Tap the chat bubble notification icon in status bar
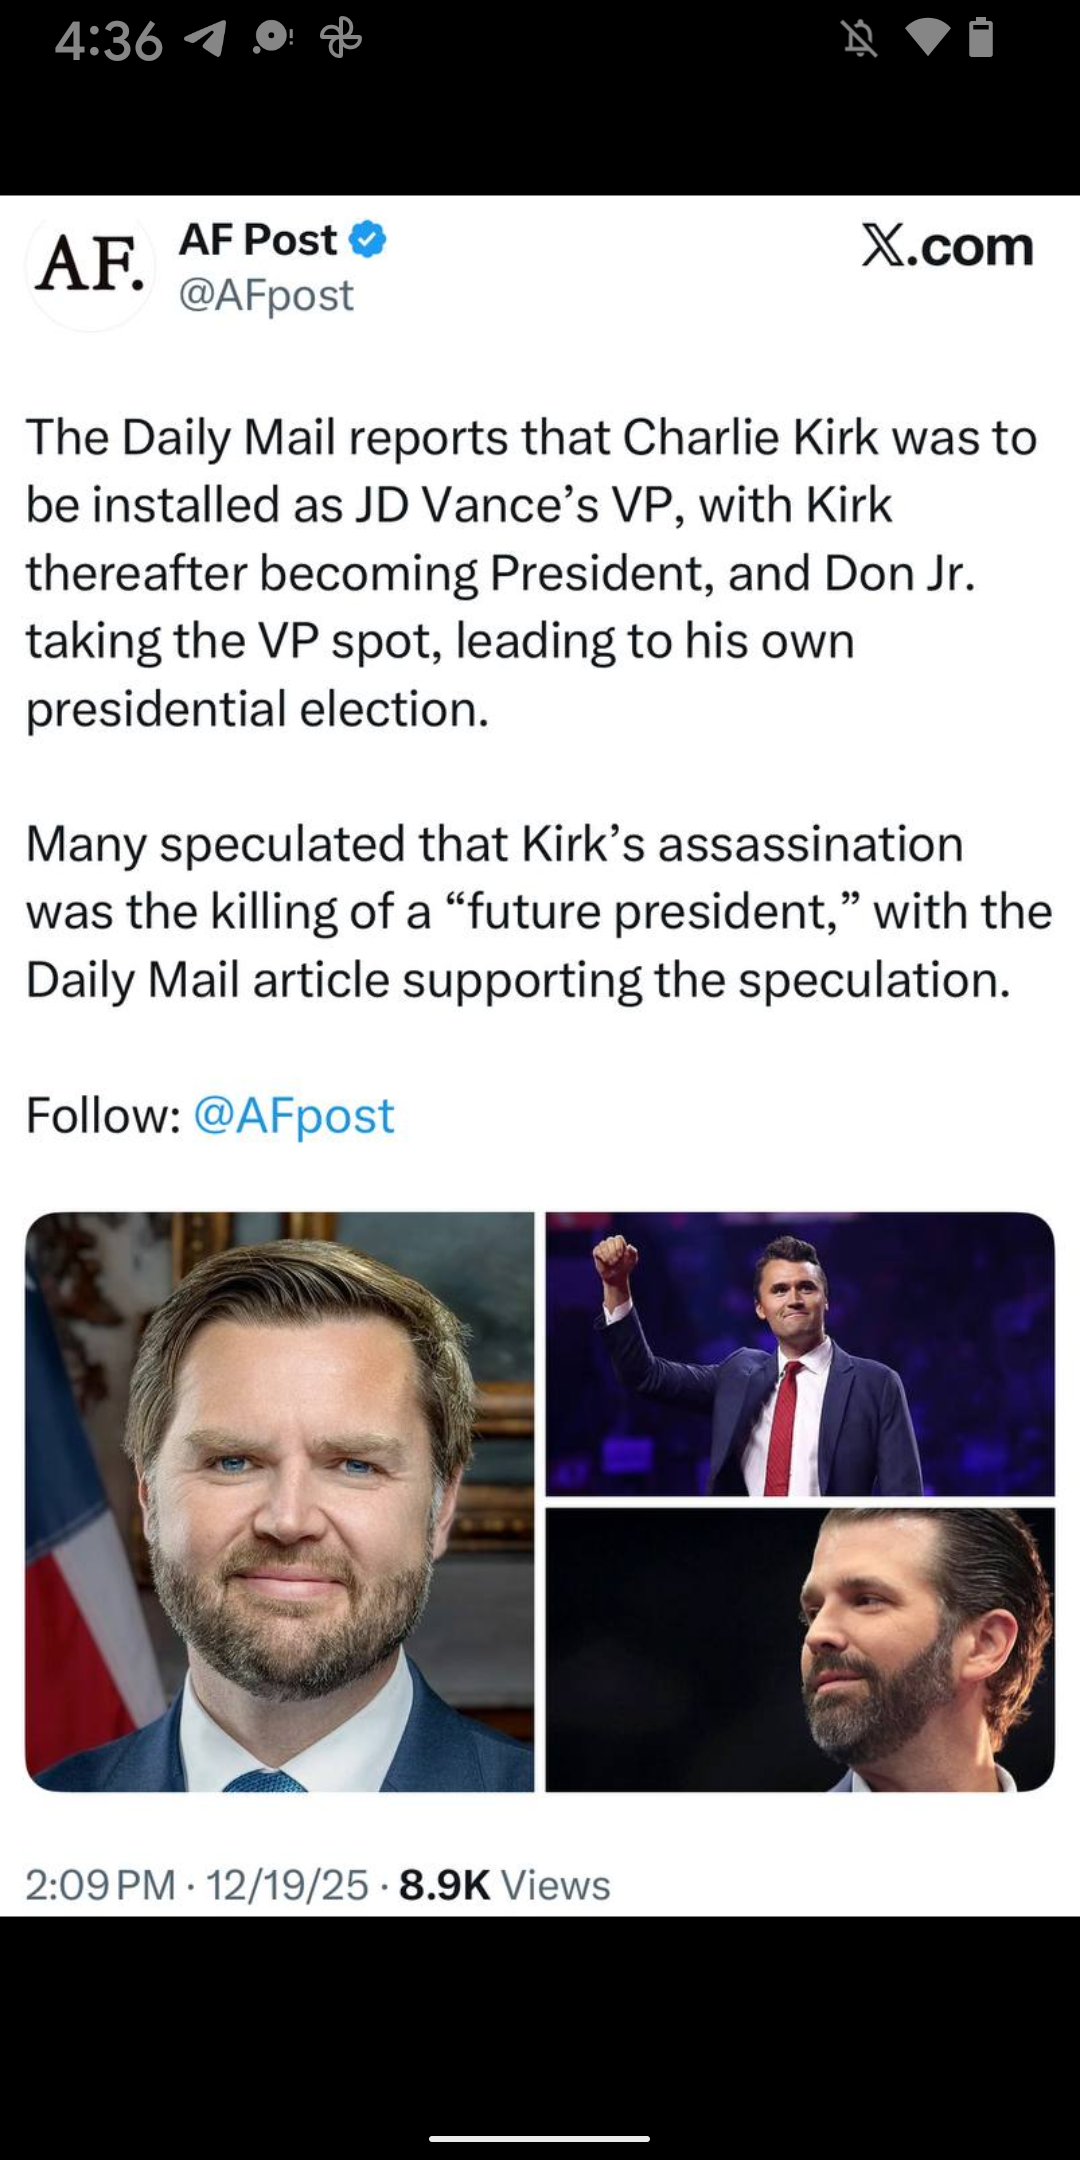Screen dimensions: 1080x2160 click(x=272, y=39)
